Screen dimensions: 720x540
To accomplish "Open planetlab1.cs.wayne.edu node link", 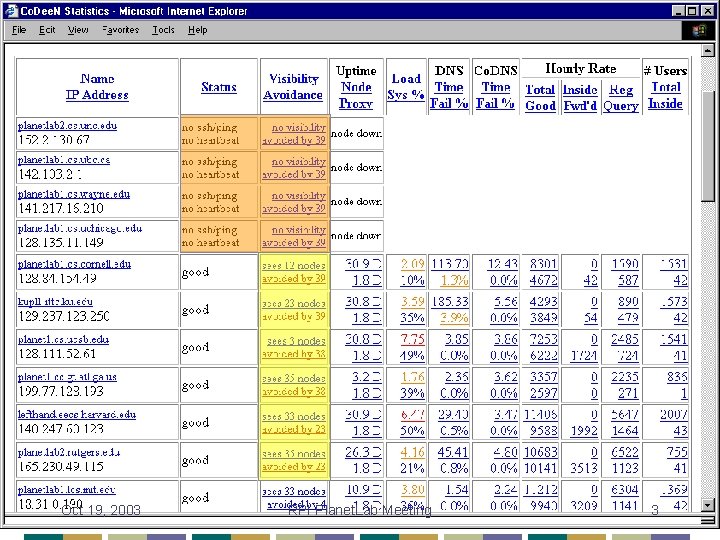I will [74, 194].
